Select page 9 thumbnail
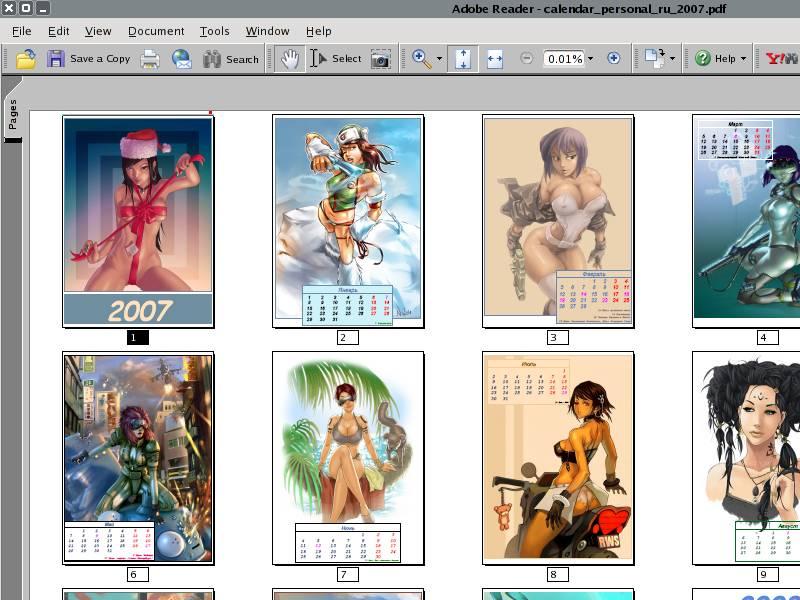 (x=746, y=458)
